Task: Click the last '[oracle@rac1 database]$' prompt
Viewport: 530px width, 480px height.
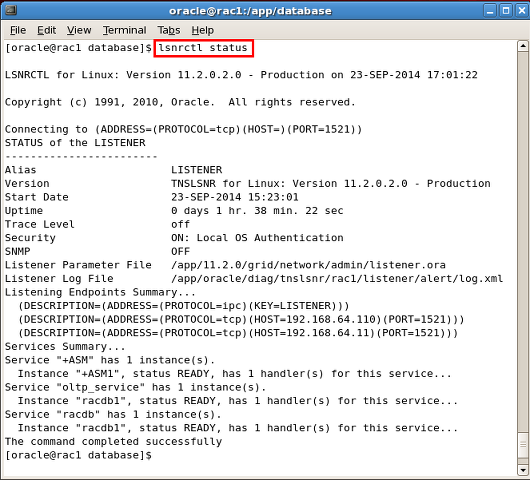Action: [x=78, y=455]
